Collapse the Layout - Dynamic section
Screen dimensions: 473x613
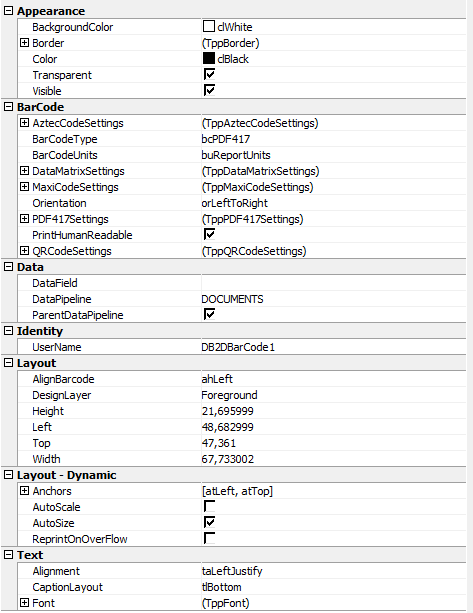pyautogui.click(x=8, y=475)
